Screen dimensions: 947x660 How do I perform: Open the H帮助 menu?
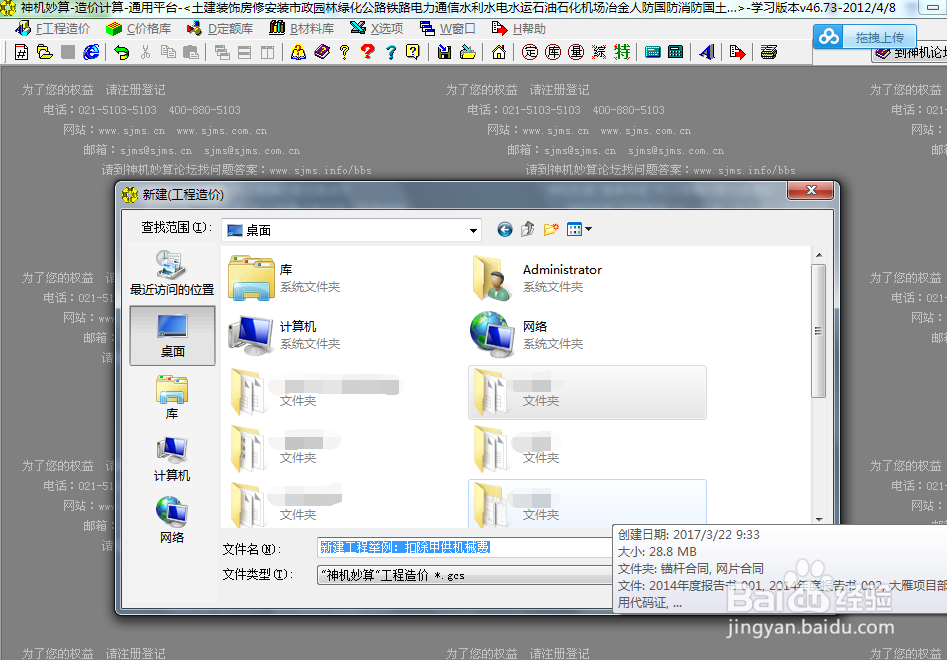(x=519, y=28)
